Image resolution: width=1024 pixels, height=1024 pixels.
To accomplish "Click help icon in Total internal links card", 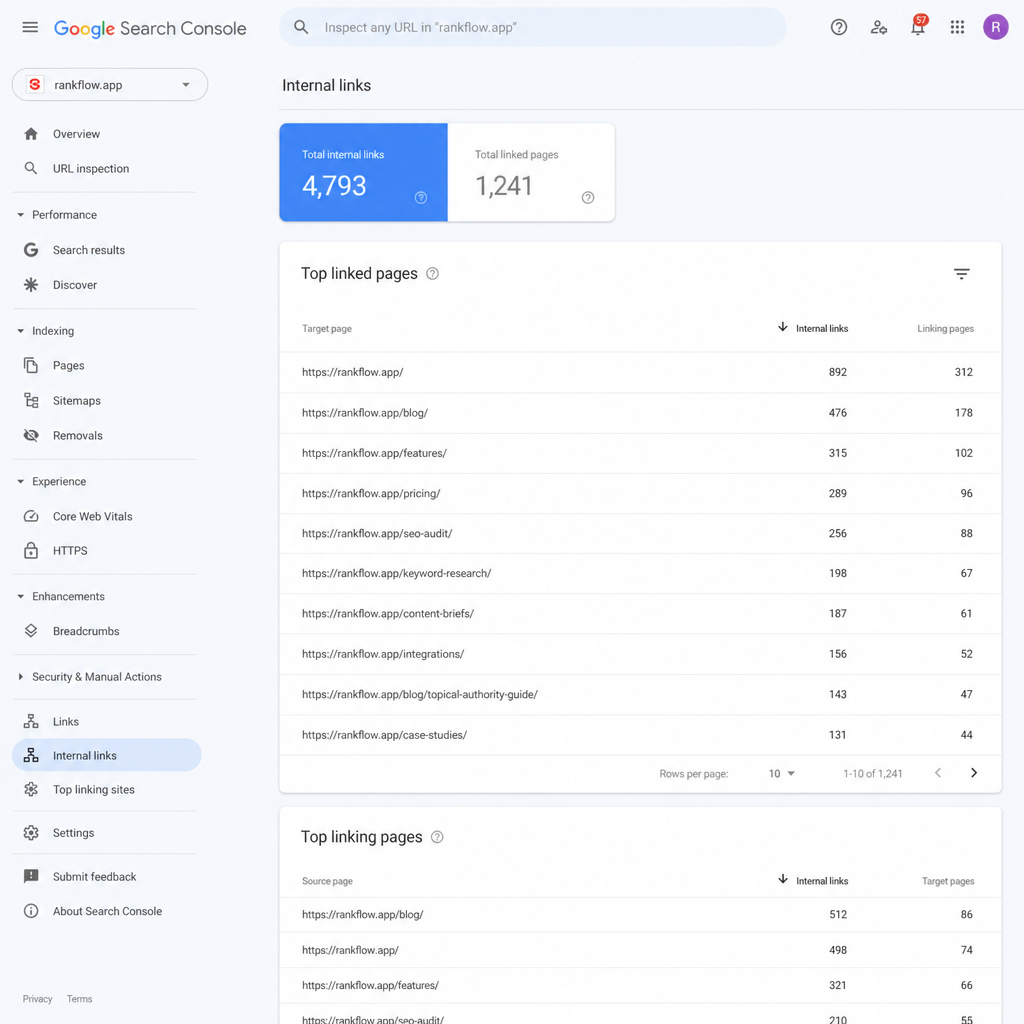I will [421, 198].
